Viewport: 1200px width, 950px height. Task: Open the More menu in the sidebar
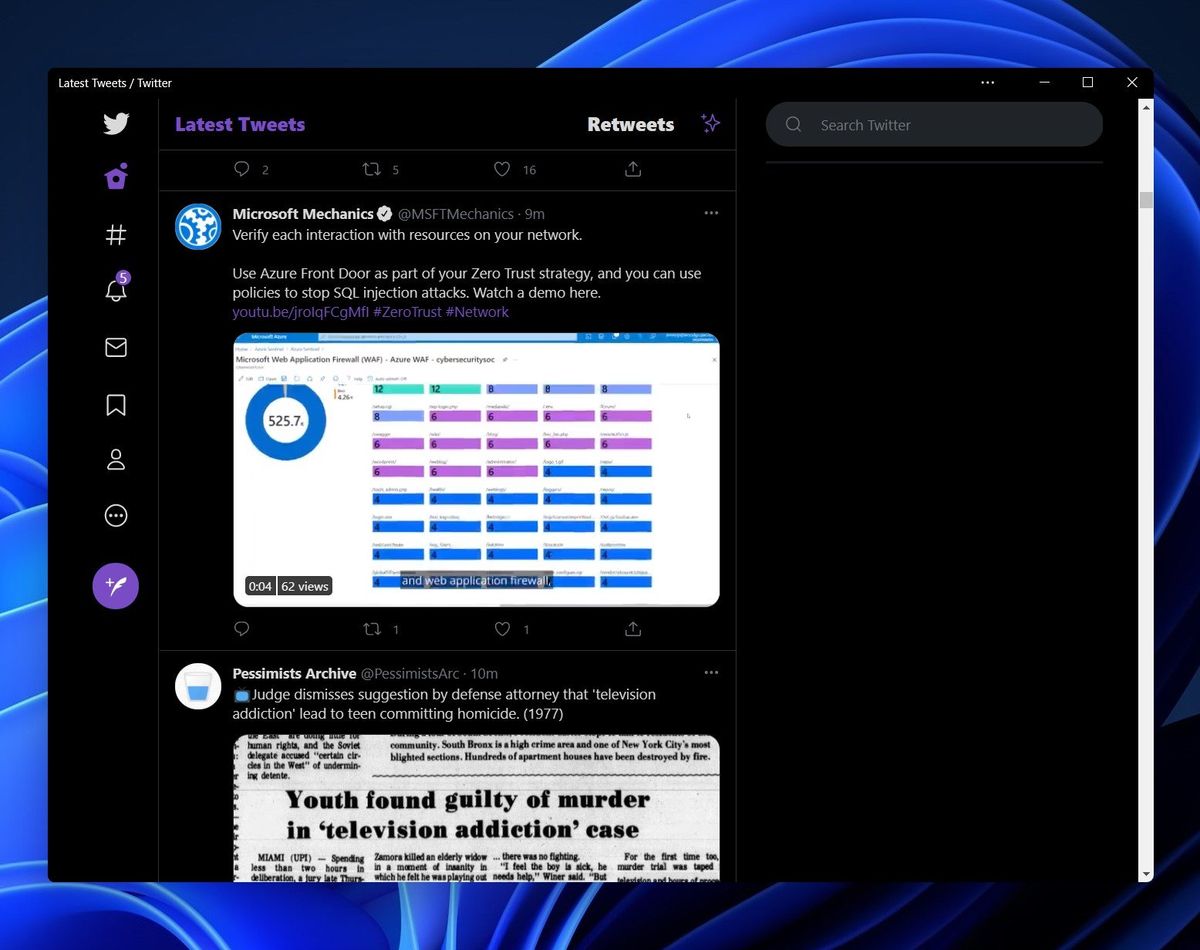(115, 515)
